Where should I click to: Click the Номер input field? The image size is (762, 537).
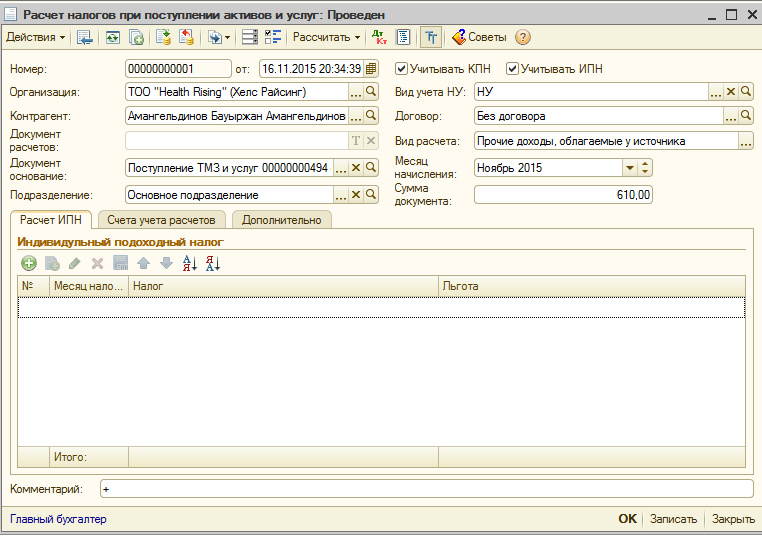pos(178,69)
